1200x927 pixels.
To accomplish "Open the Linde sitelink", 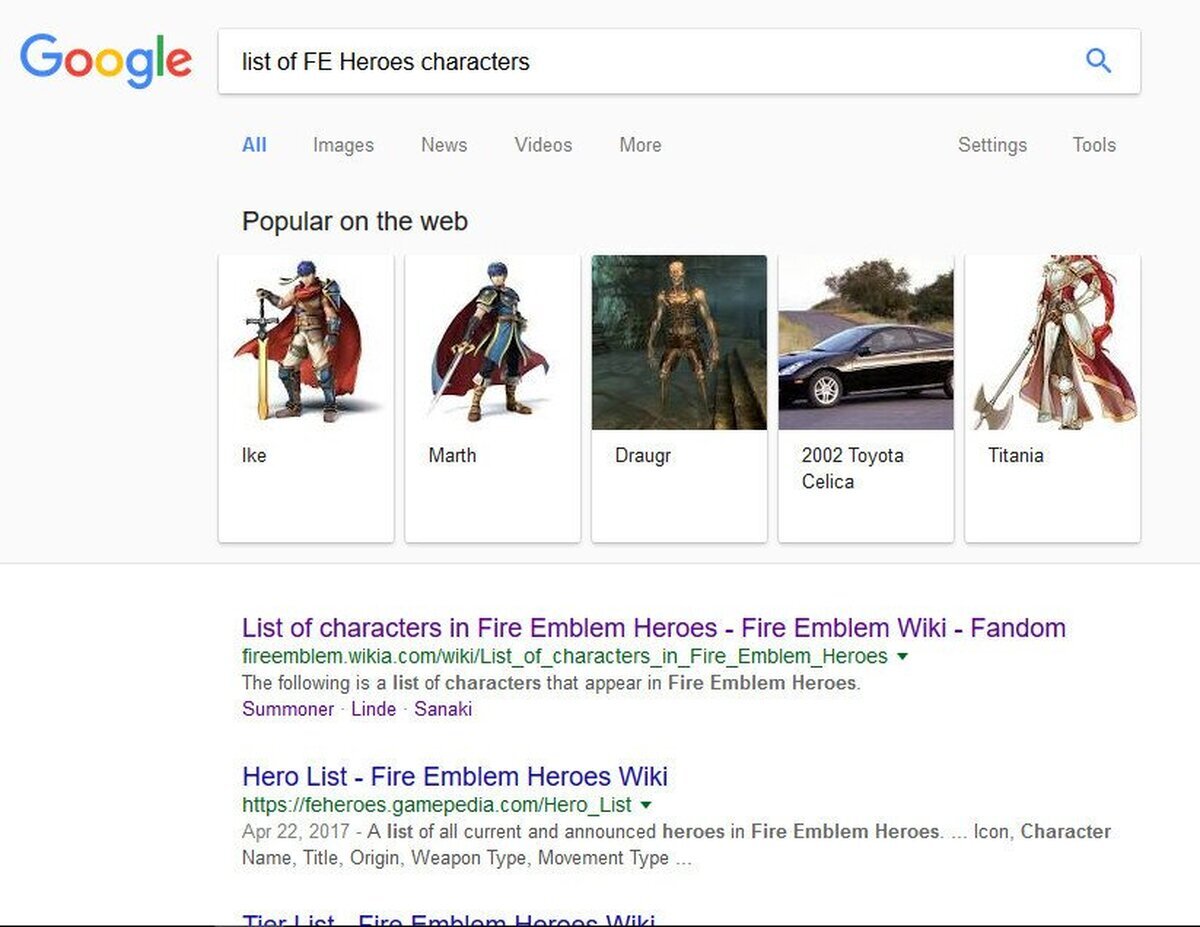I will [374, 709].
